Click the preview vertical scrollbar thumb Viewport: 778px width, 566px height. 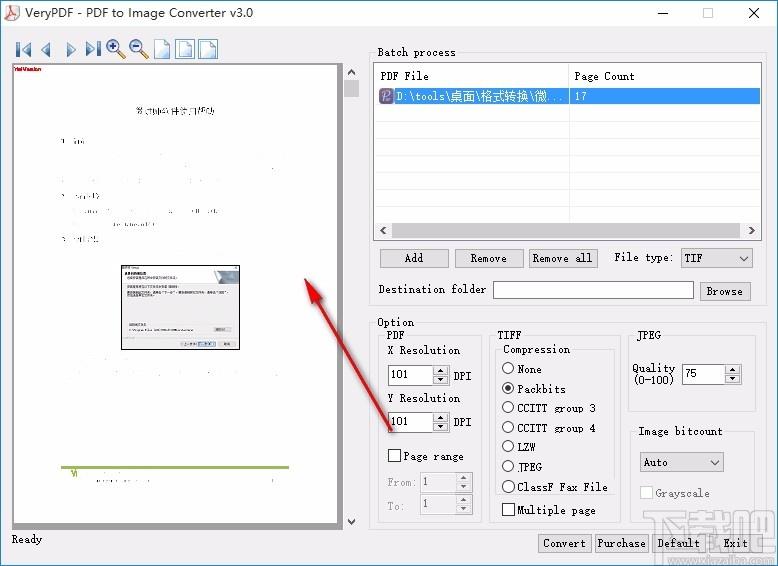coord(351,89)
